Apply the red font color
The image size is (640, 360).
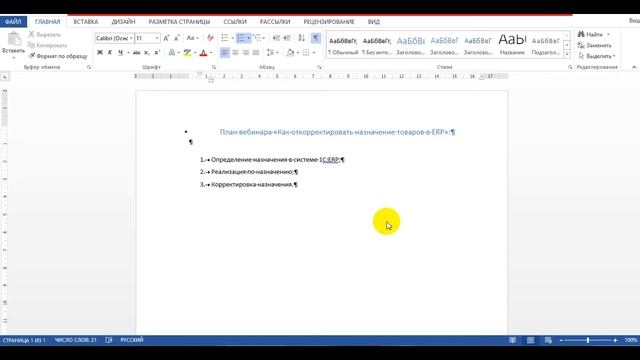click(x=203, y=53)
